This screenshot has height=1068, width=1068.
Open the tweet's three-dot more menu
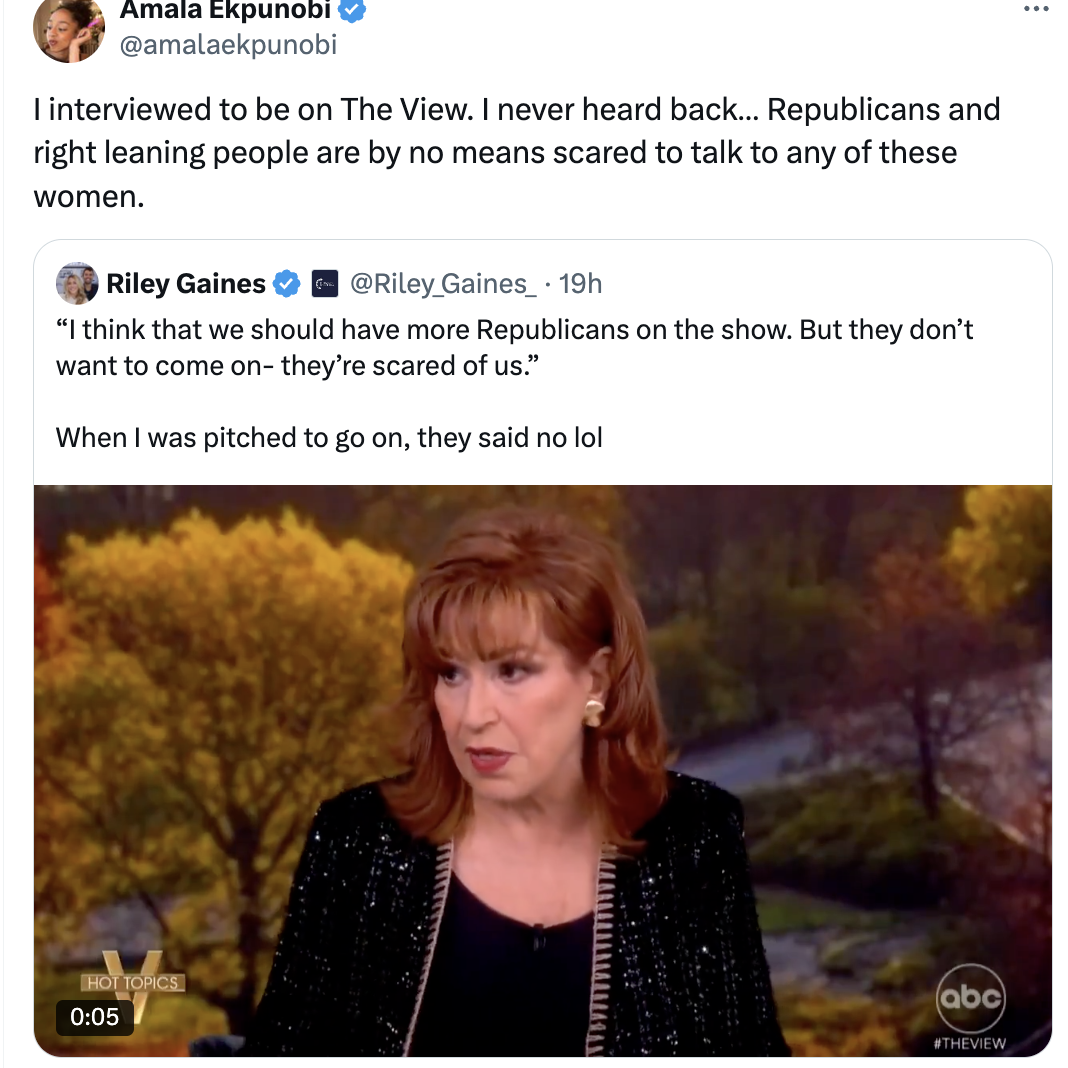click(x=1036, y=9)
